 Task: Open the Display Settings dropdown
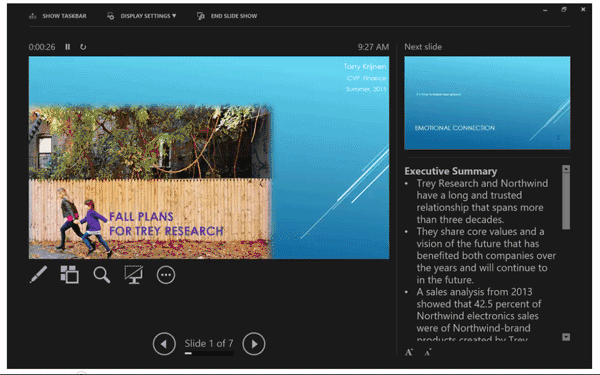[142, 16]
